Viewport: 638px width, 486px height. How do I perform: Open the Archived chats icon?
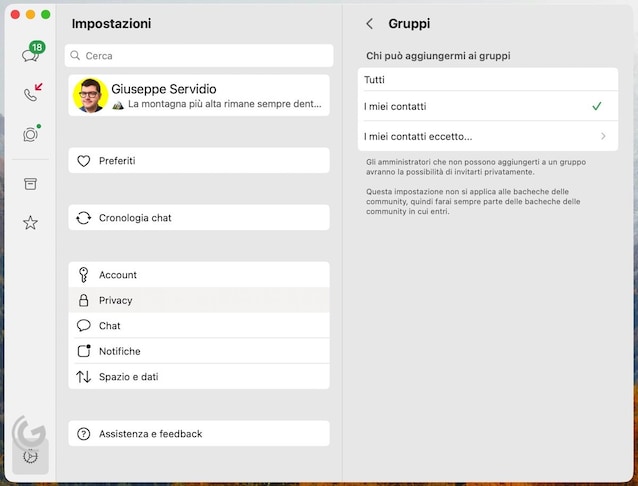(x=31, y=184)
